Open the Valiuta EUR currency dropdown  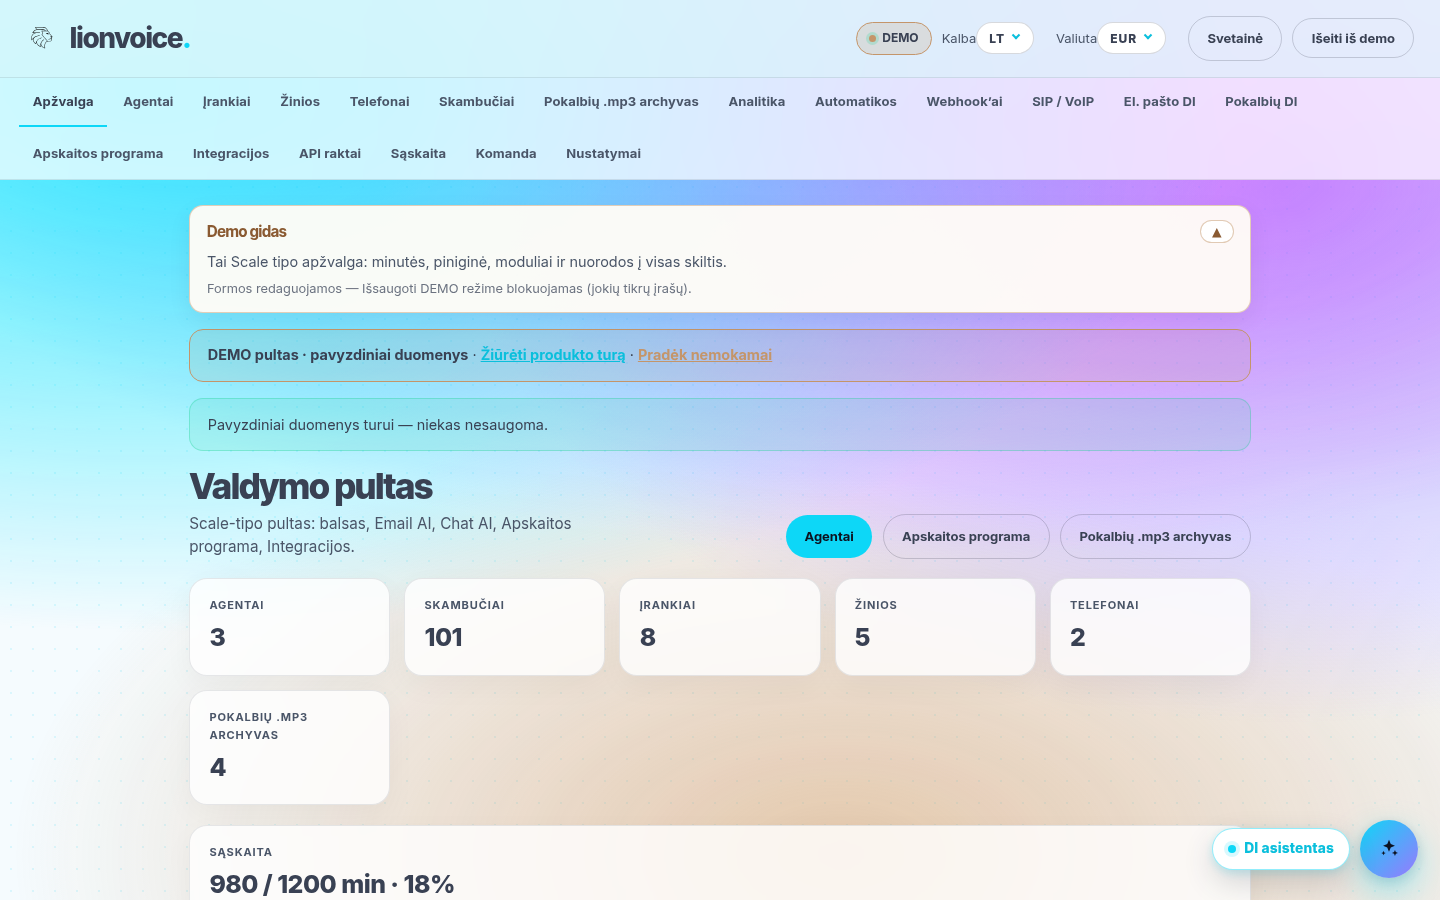(1132, 38)
